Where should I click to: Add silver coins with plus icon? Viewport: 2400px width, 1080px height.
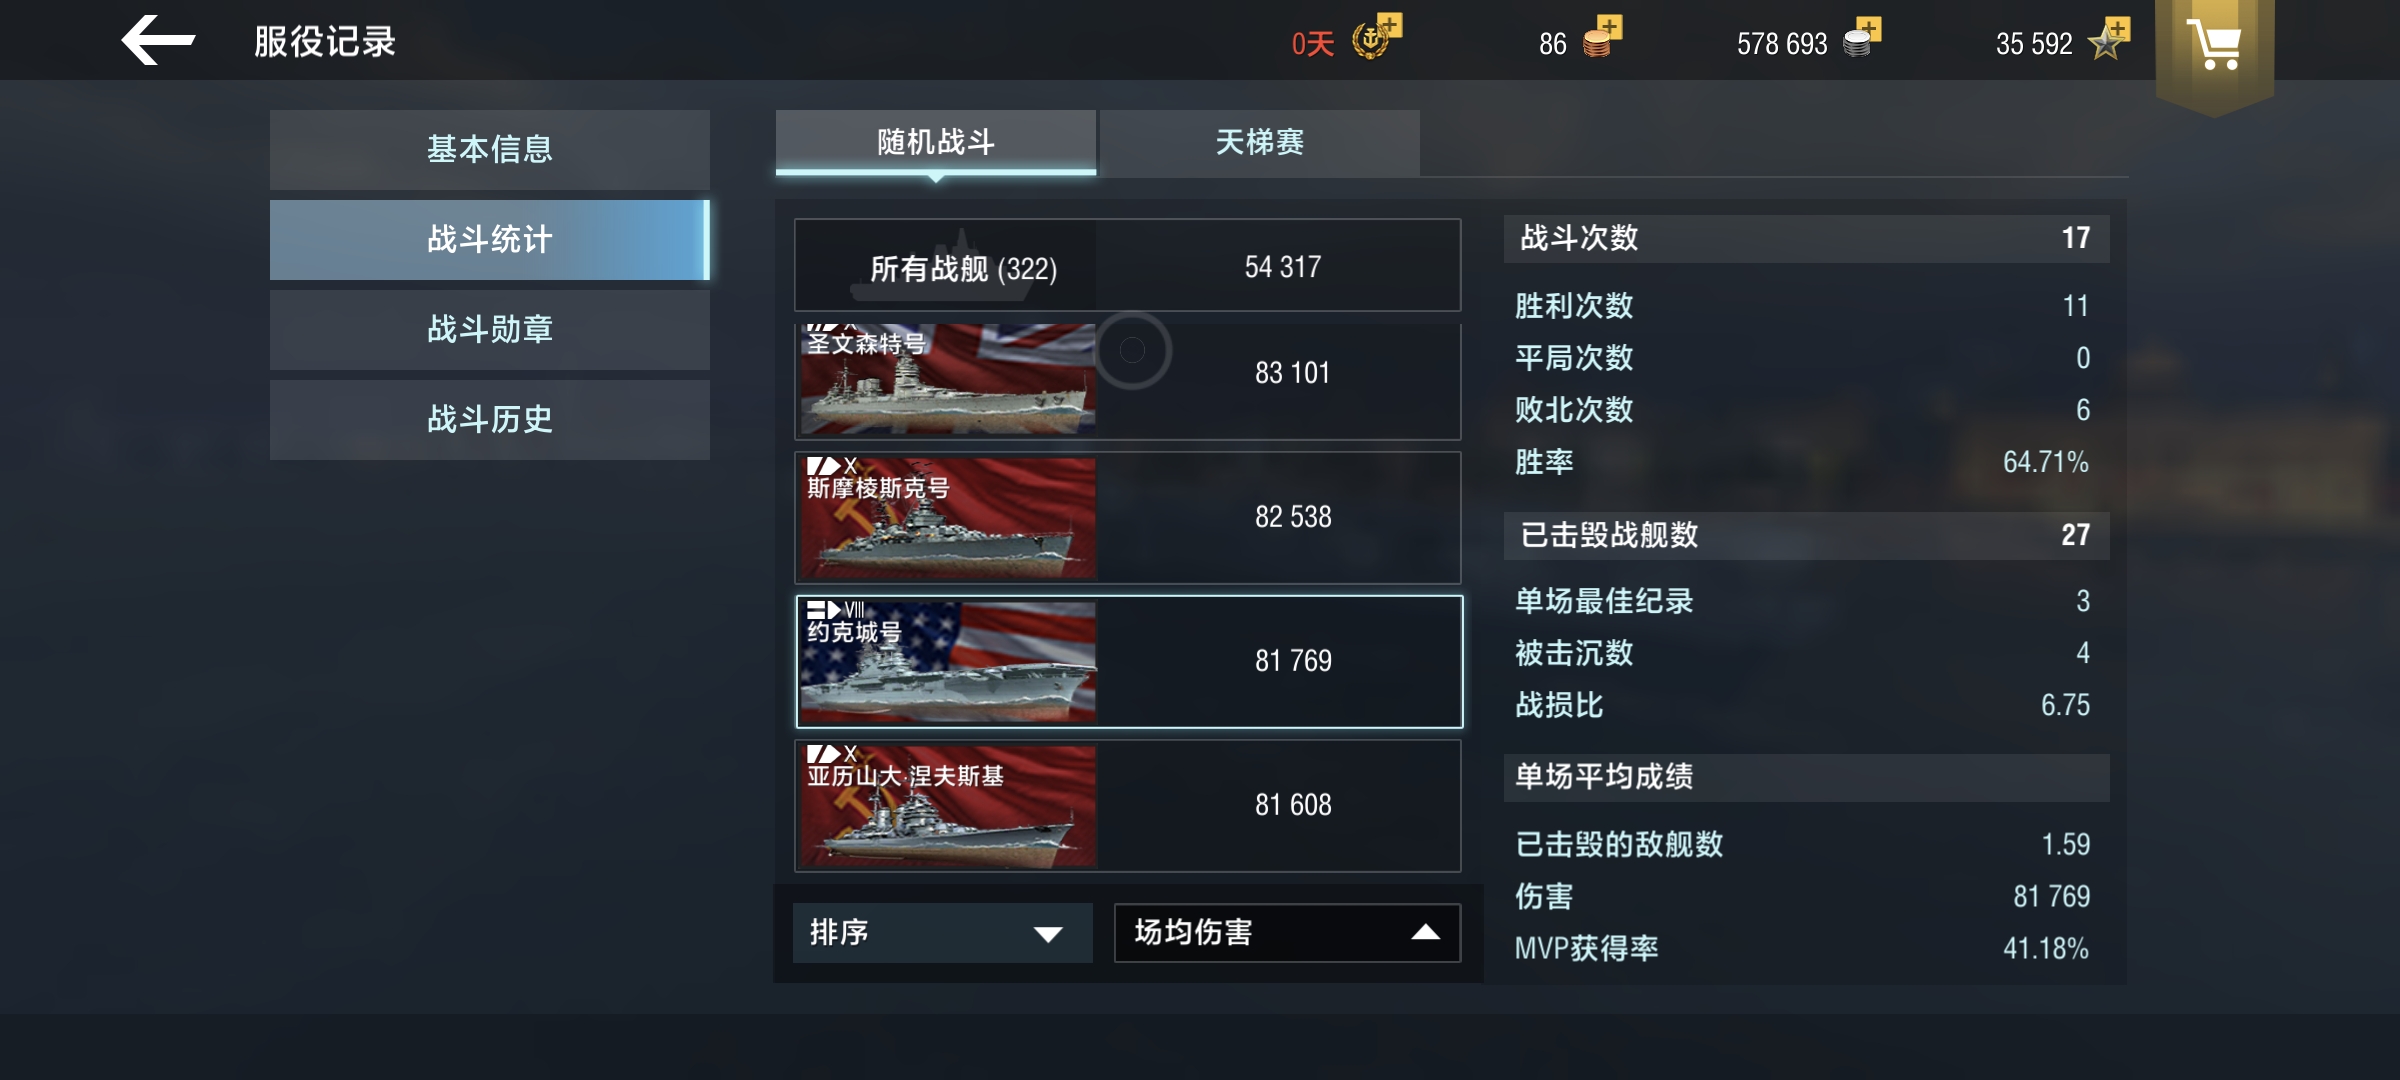1862,38
